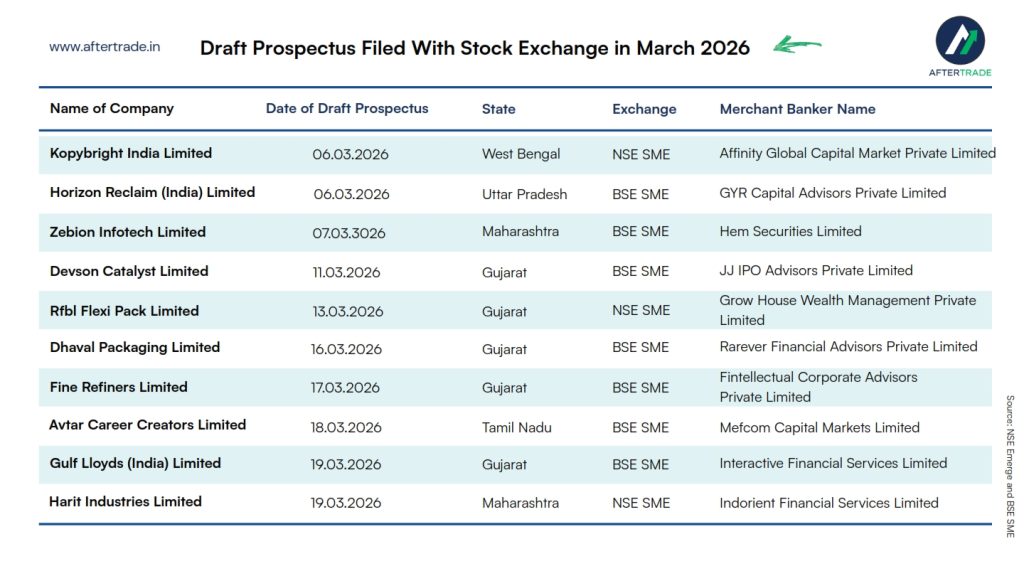The height and width of the screenshot is (576, 1024).
Task: Select the Date of Draft Prospectus header
Action: pyautogui.click(x=347, y=108)
